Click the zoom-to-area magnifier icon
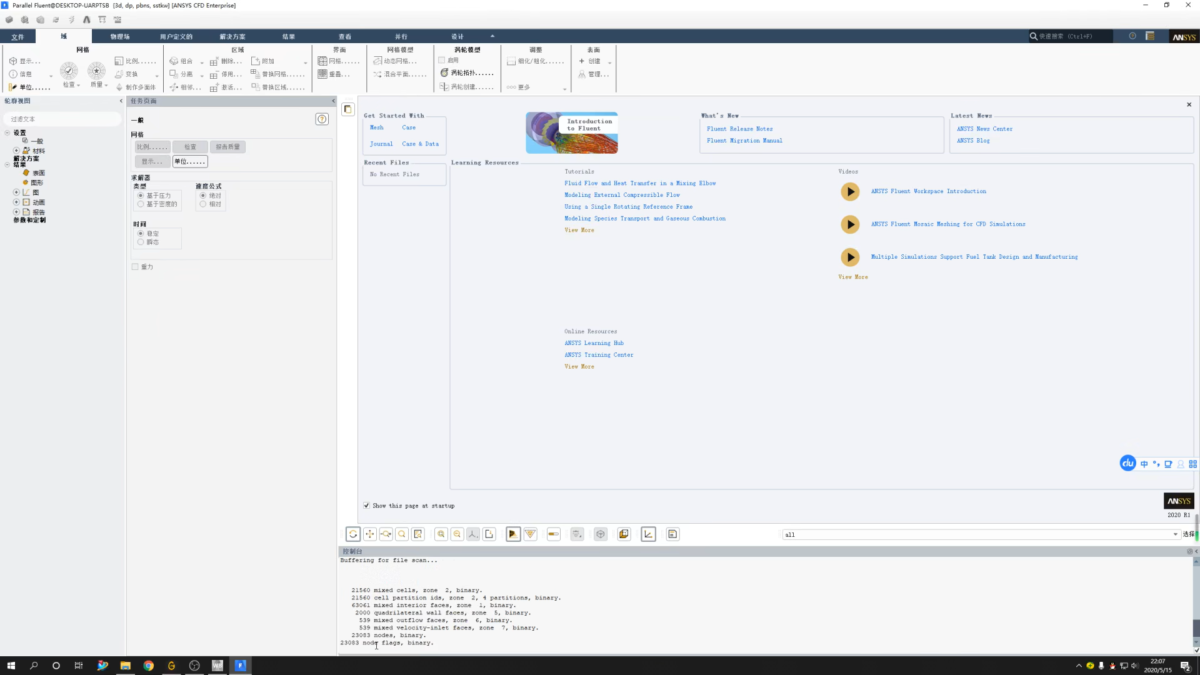This screenshot has width=1200, height=675. point(401,534)
